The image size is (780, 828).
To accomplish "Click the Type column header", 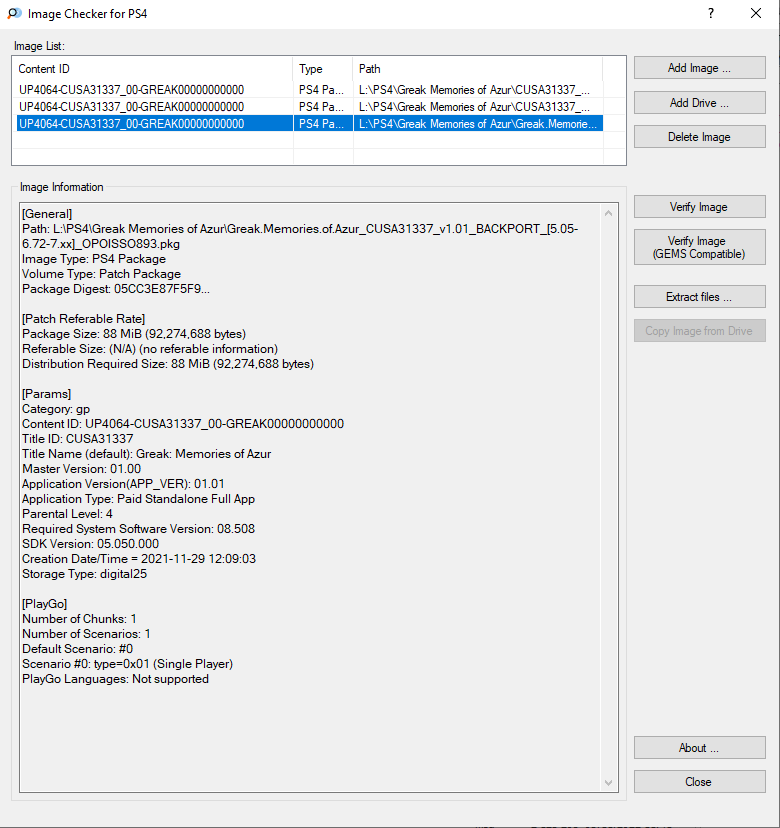I will pyautogui.click(x=323, y=69).
